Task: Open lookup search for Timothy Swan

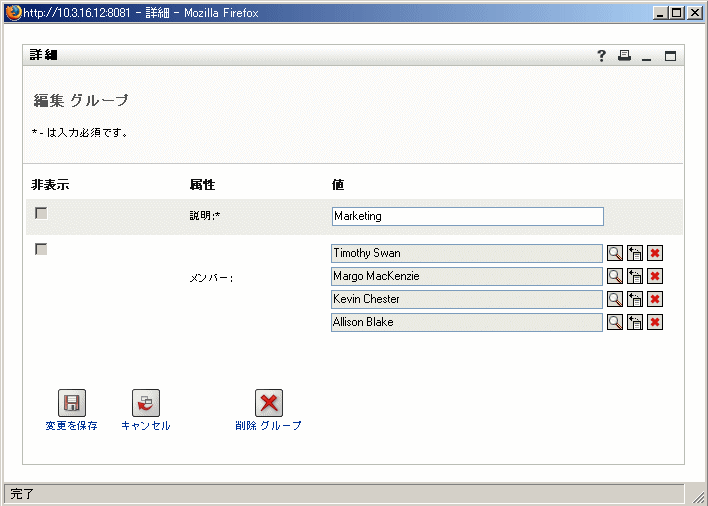Action: pyautogui.click(x=615, y=253)
